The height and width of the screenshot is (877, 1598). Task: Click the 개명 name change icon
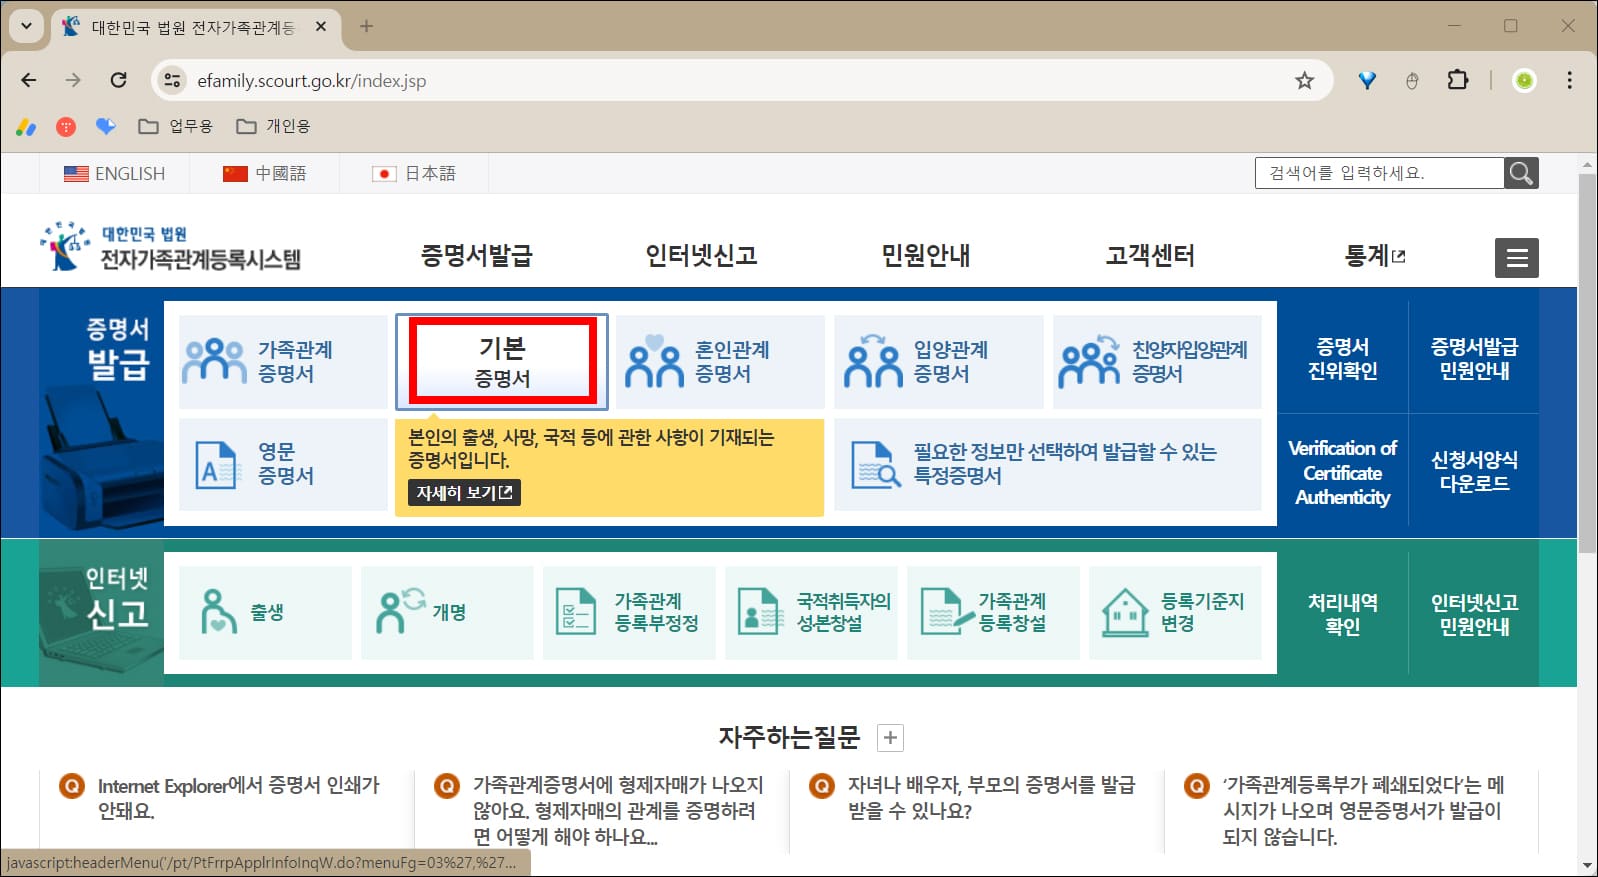tap(399, 611)
